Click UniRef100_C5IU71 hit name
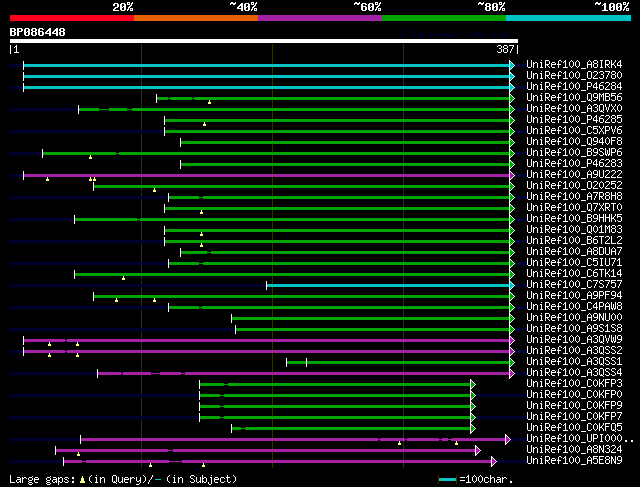The width and height of the screenshot is (640, 487). [x=574, y=263]
